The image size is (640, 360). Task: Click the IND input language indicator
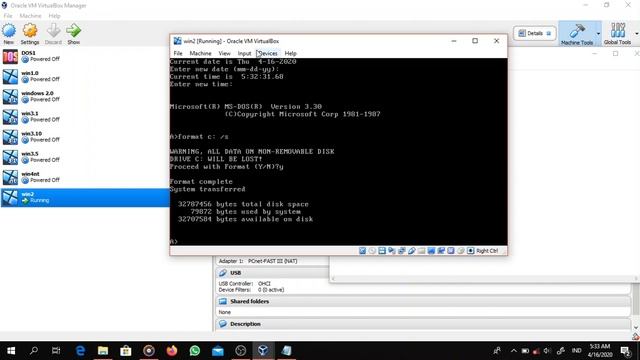[576, 351]
